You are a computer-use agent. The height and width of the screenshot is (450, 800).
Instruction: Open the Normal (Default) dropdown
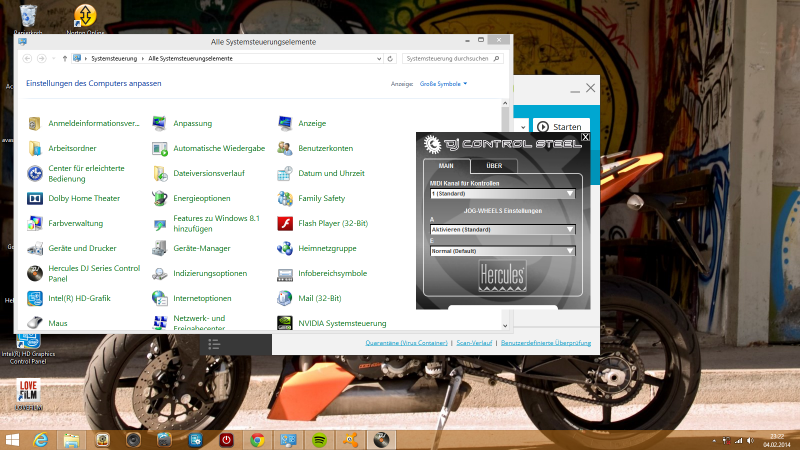(x=503, y=251)
